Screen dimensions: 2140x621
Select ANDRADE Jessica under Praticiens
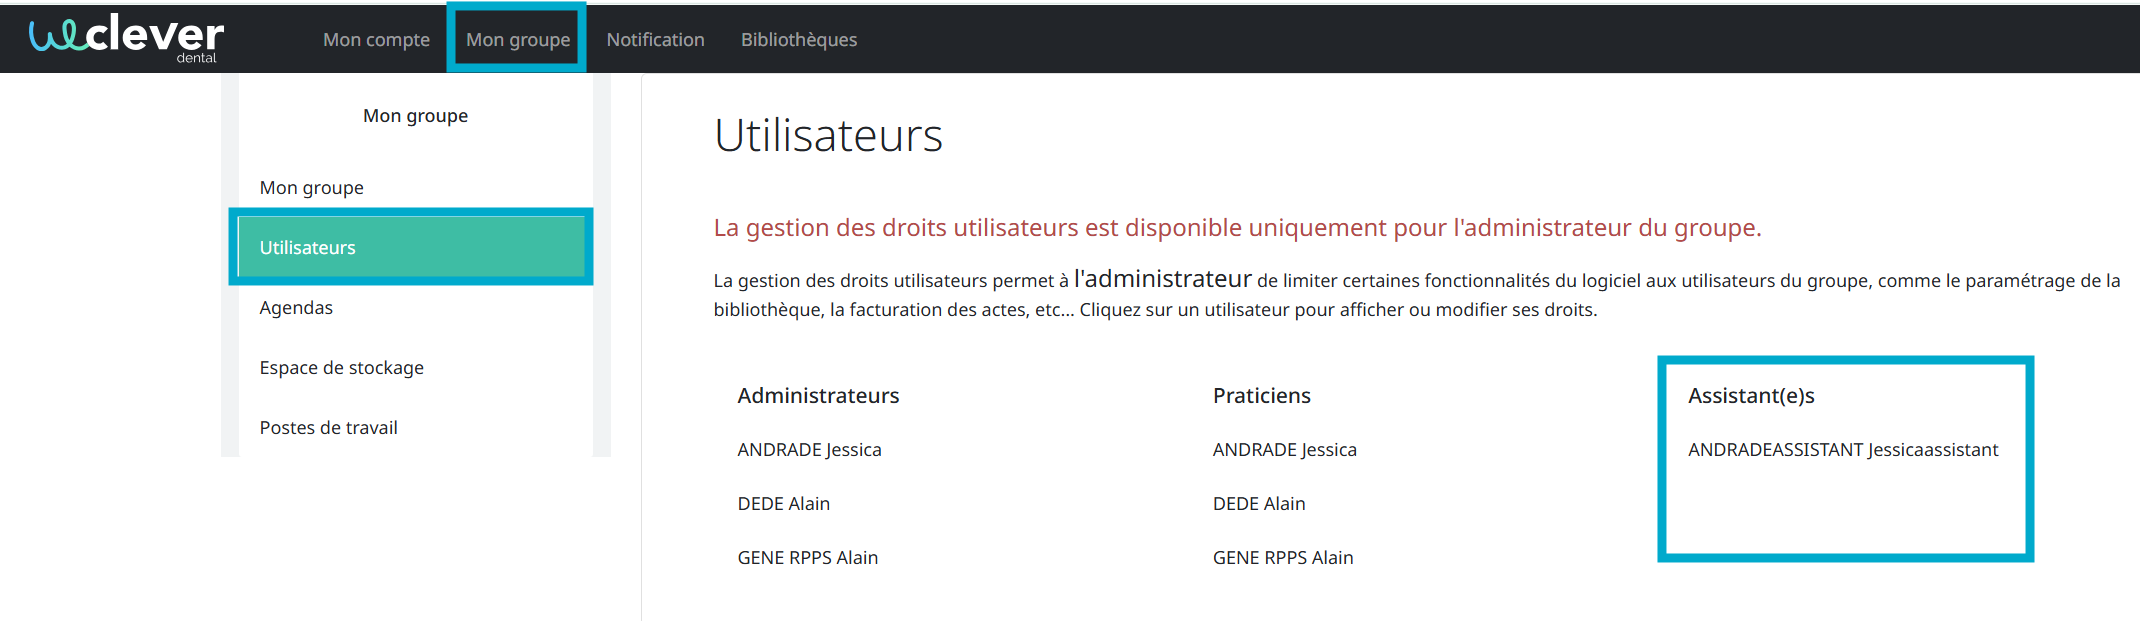coord(1284,450)
